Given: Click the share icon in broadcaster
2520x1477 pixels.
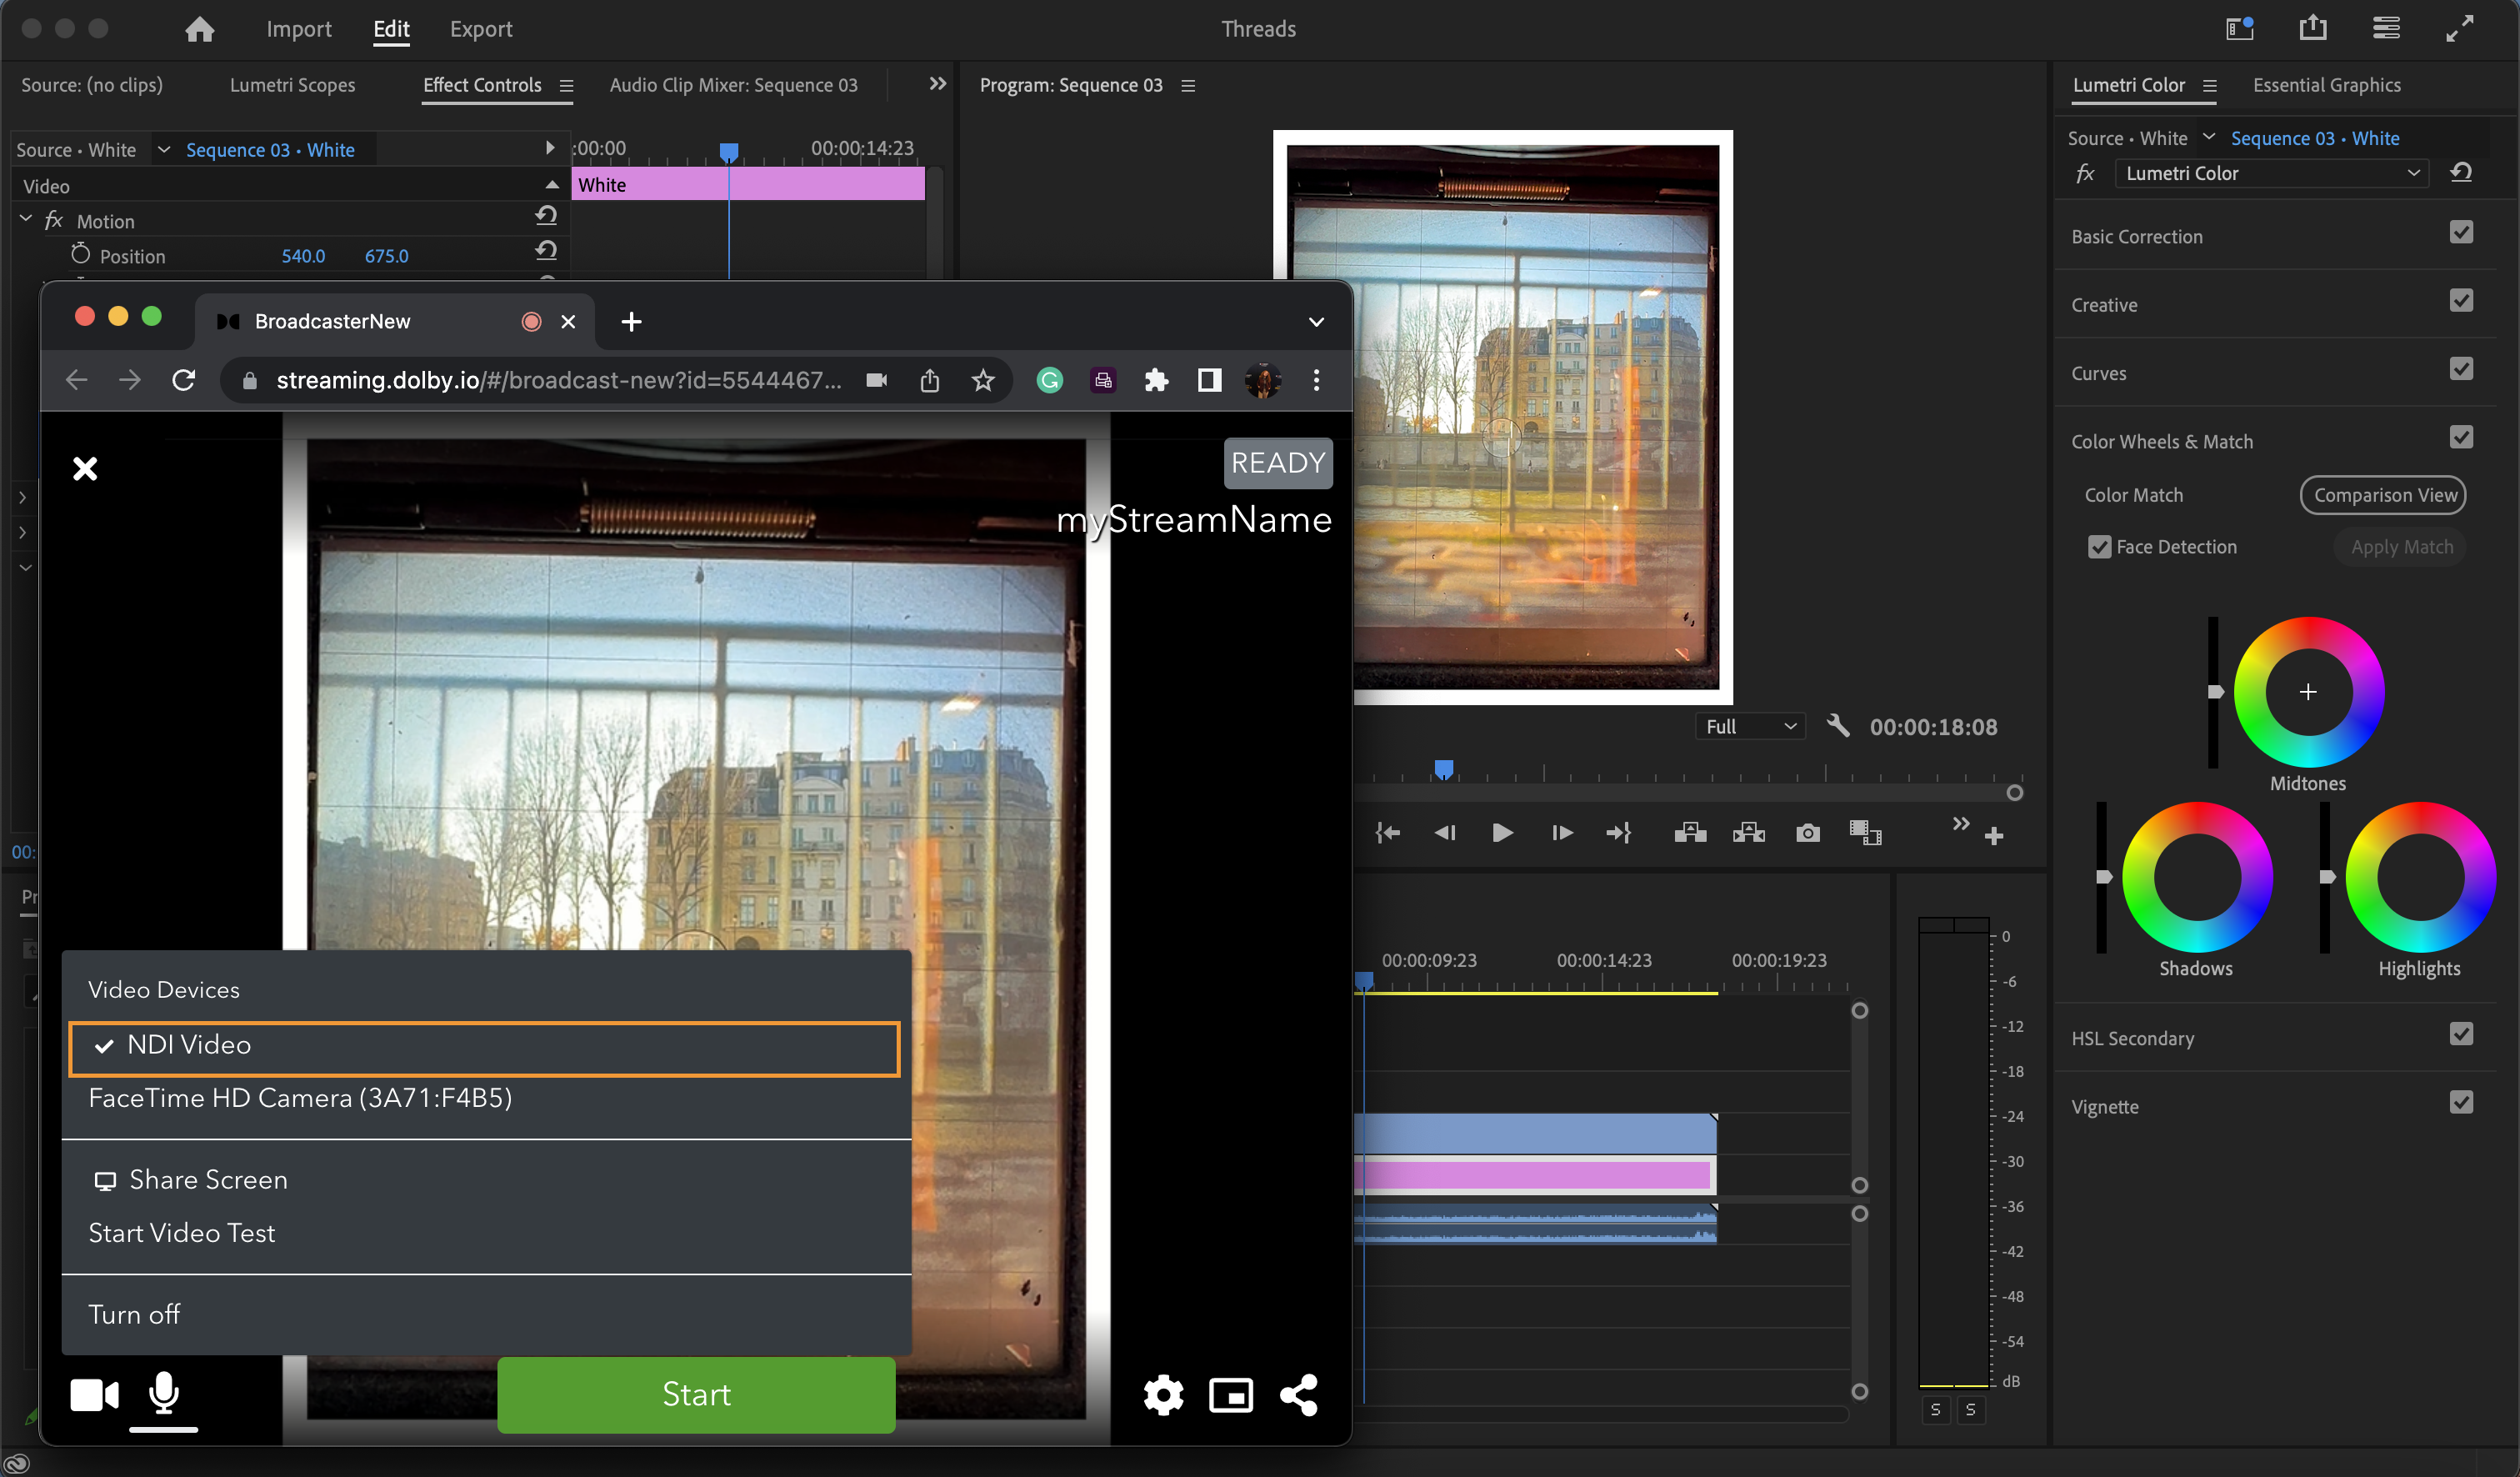Looking at the screenshot, I should click(1299, 1394).
